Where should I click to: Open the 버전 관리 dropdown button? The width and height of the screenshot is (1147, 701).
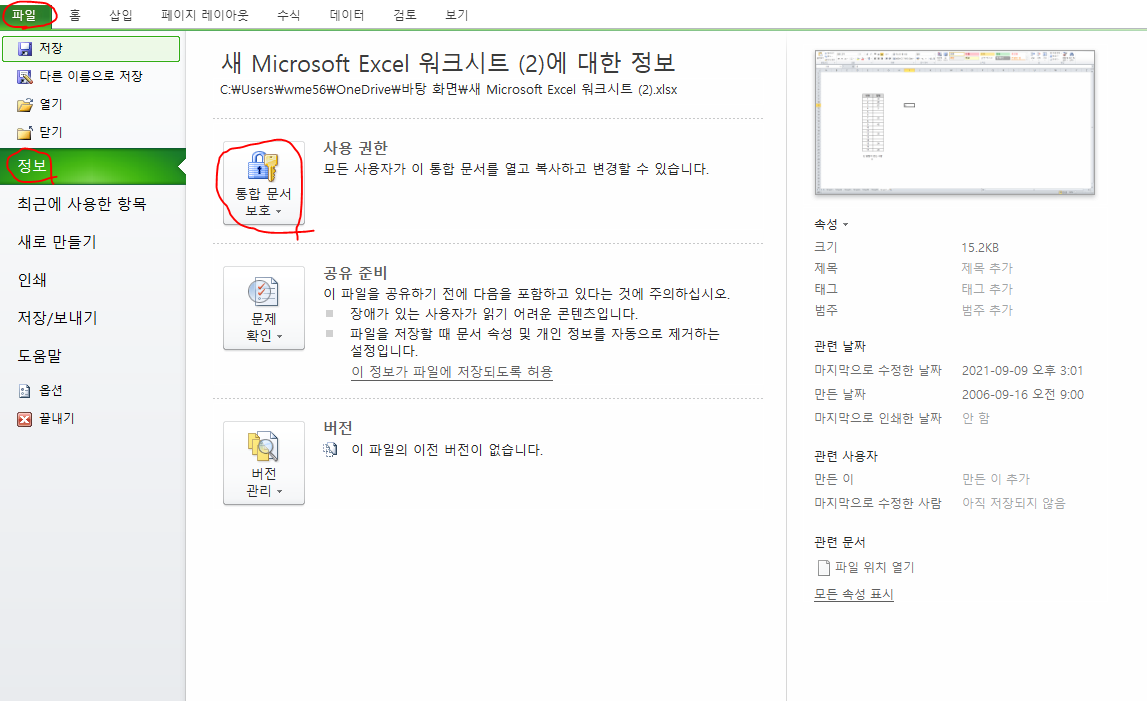click(x=263, y=463)
